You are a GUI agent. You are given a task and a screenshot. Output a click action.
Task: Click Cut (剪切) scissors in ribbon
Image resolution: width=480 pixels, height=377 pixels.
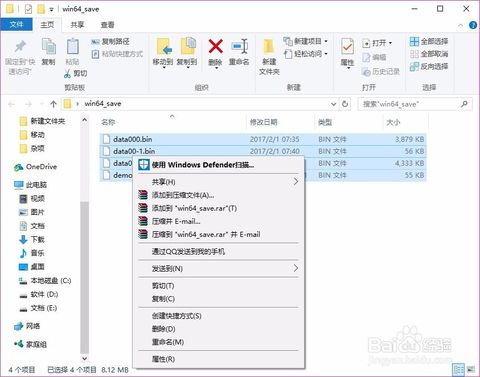75,74
